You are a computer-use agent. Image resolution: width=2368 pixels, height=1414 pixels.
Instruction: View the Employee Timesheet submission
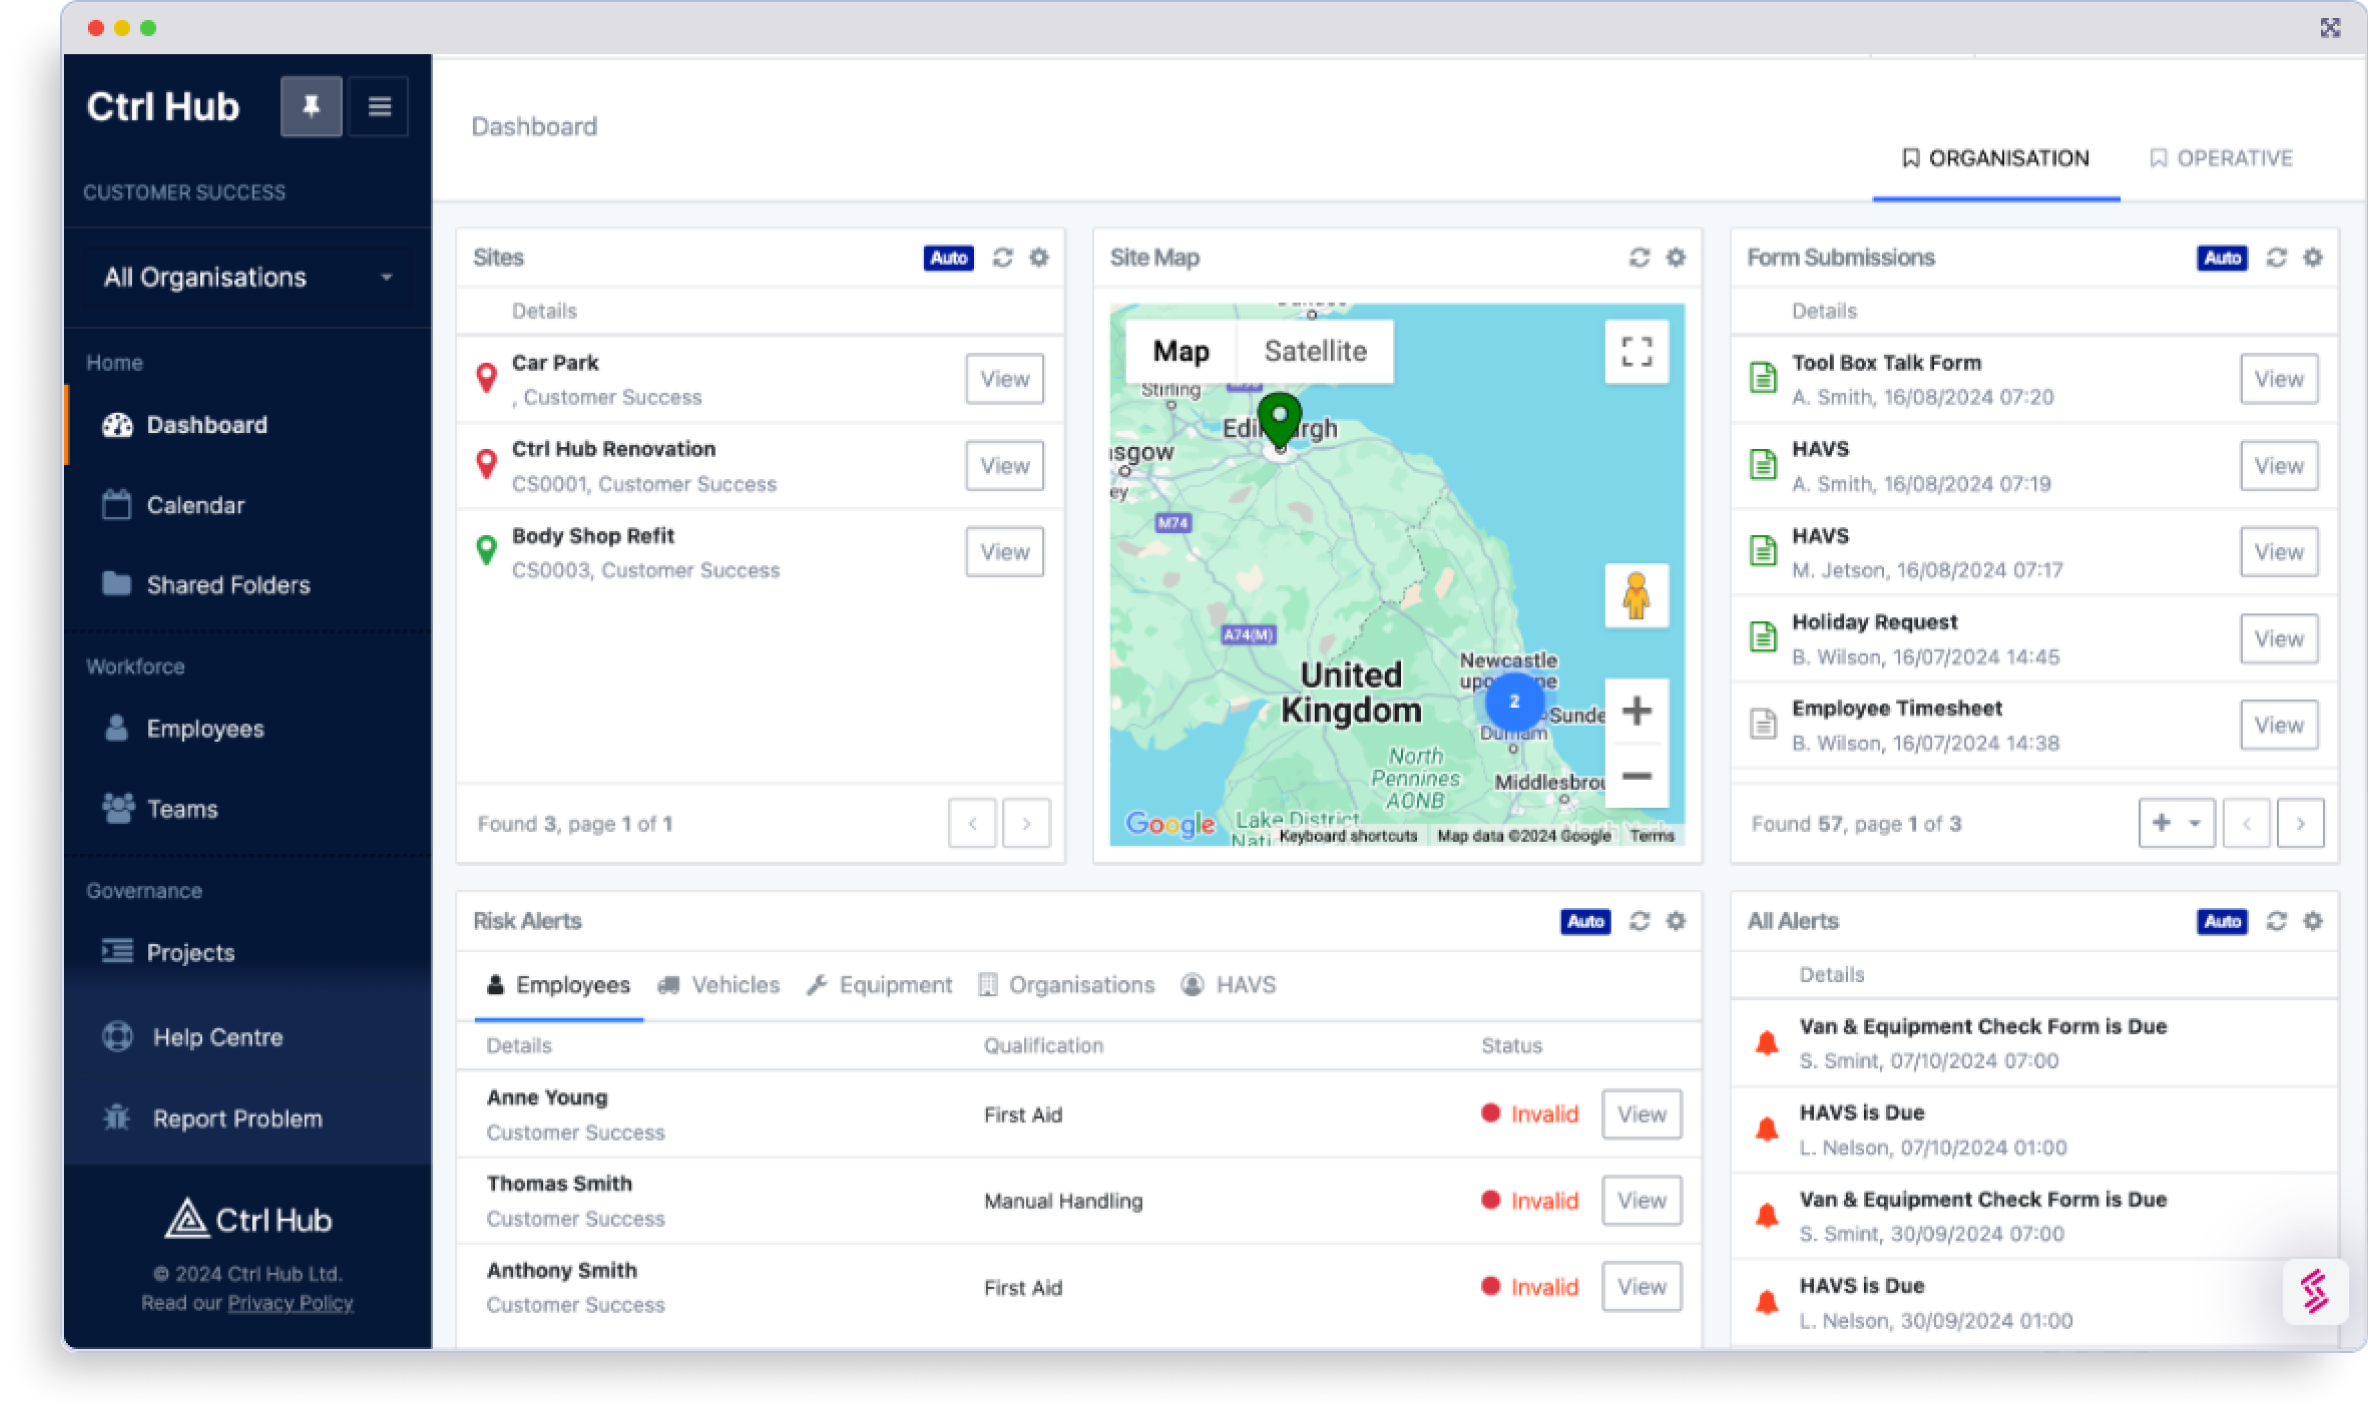click(x=2279, y=725)
